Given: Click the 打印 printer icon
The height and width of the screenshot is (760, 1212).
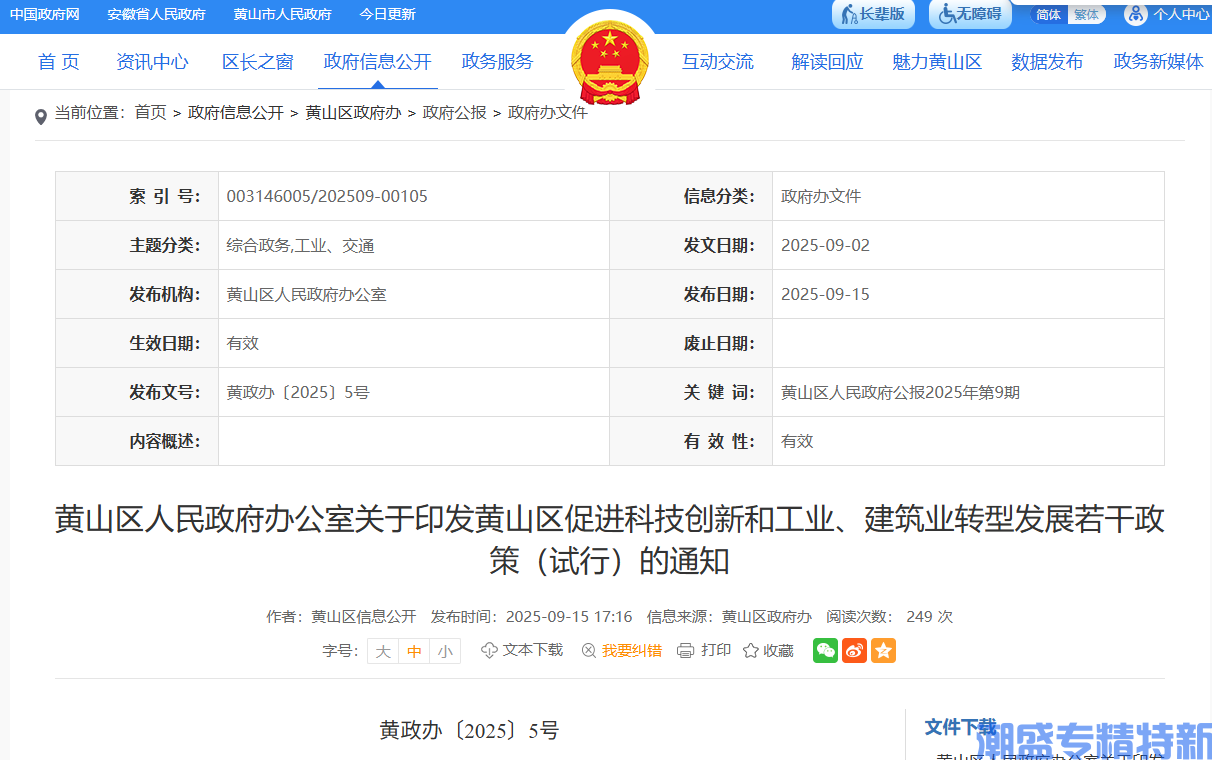Looking at the screenshot, I should point(686,650).
